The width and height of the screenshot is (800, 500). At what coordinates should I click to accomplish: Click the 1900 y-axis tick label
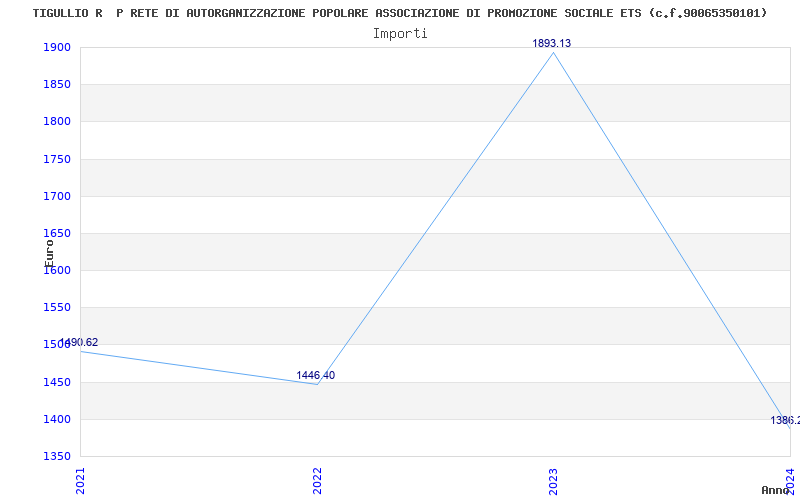[x=57, y=47]
